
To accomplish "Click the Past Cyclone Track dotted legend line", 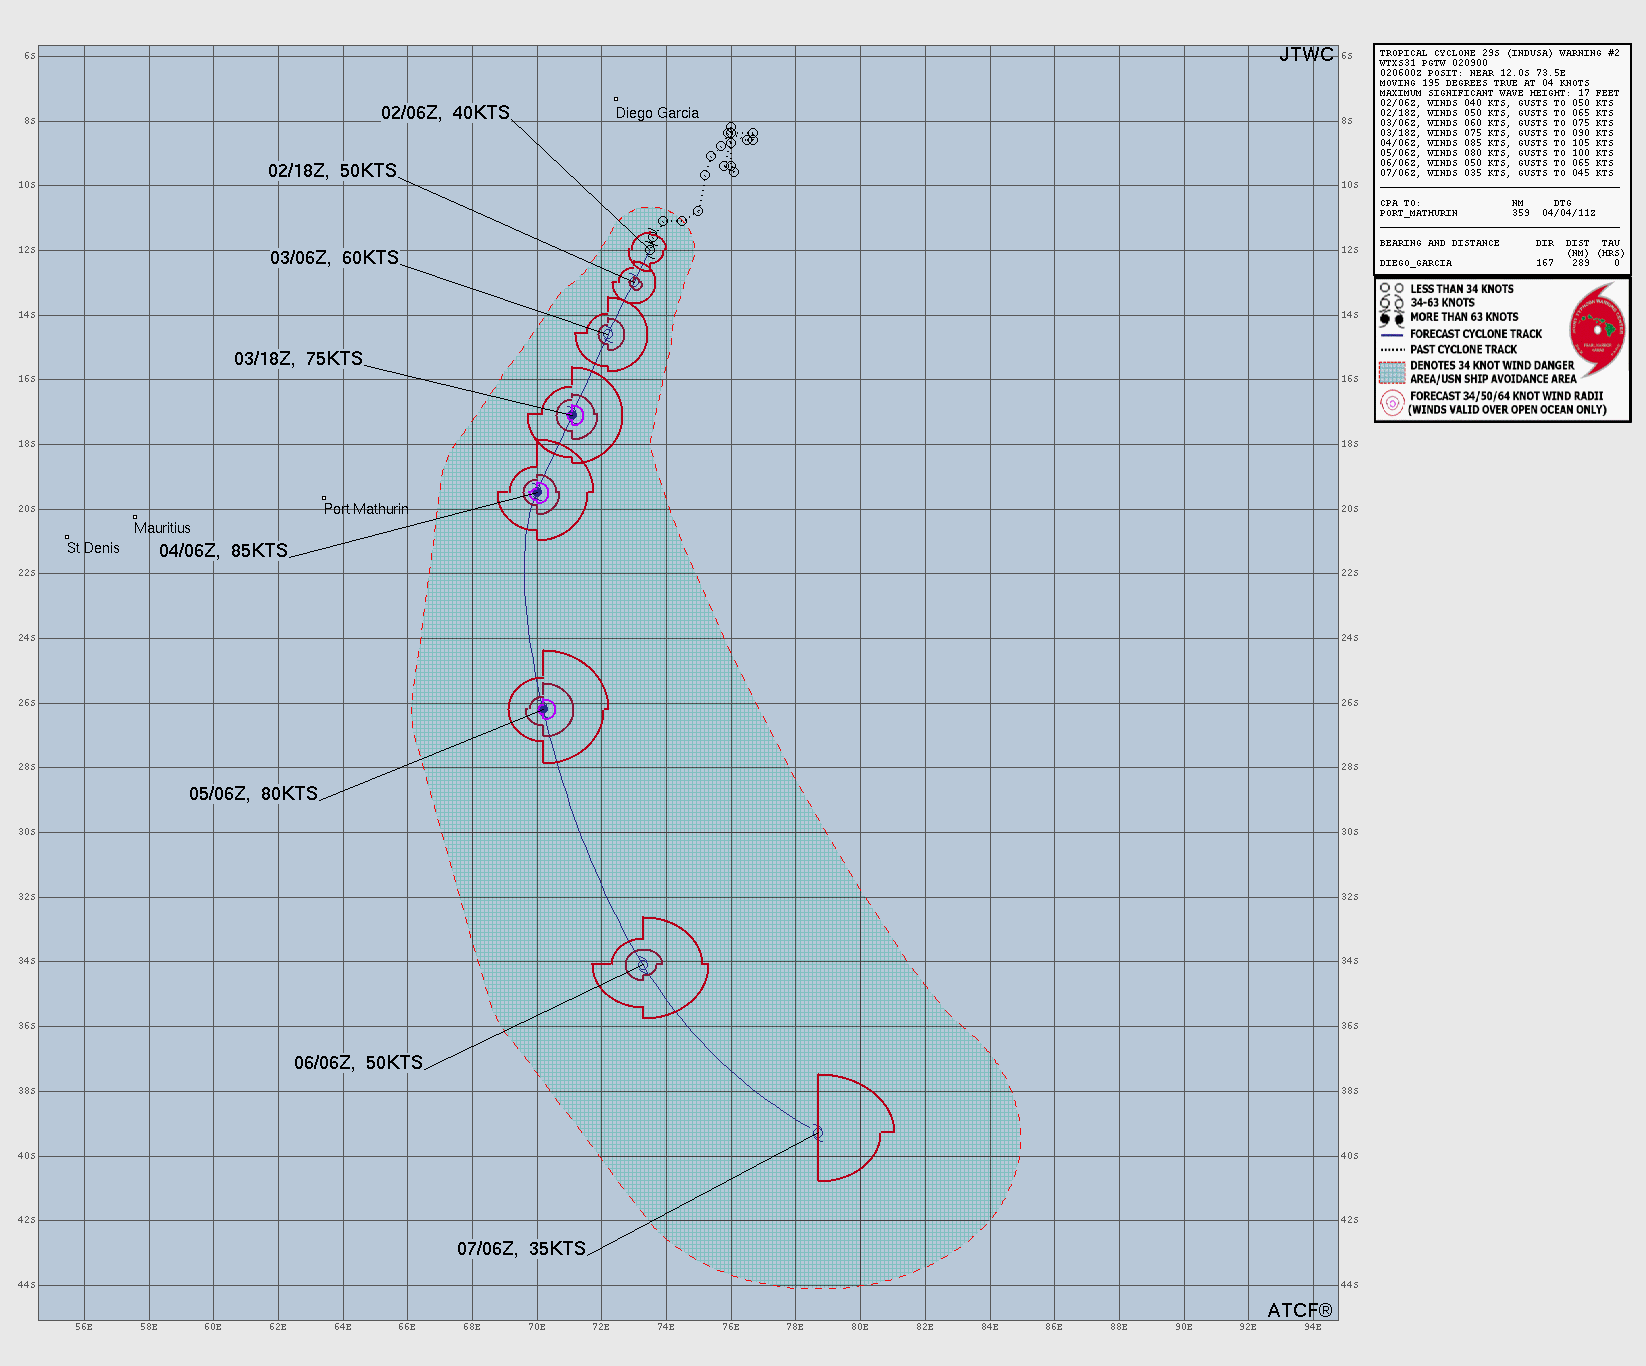I will click(1392, 350).
